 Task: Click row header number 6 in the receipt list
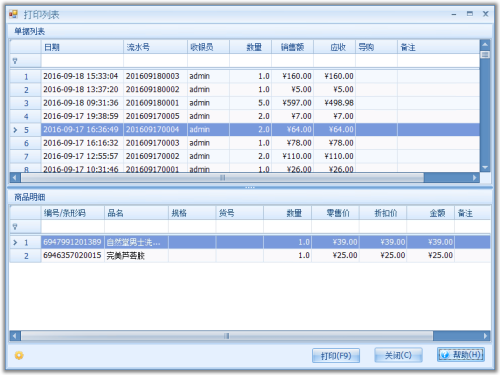coord(26,143)
